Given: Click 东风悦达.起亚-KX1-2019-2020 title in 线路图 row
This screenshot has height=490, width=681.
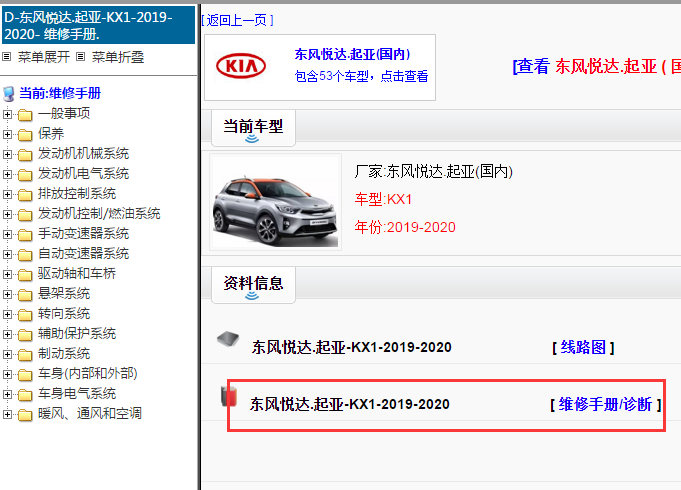Looking at the screenshot, I should click(x=352, y=347).
